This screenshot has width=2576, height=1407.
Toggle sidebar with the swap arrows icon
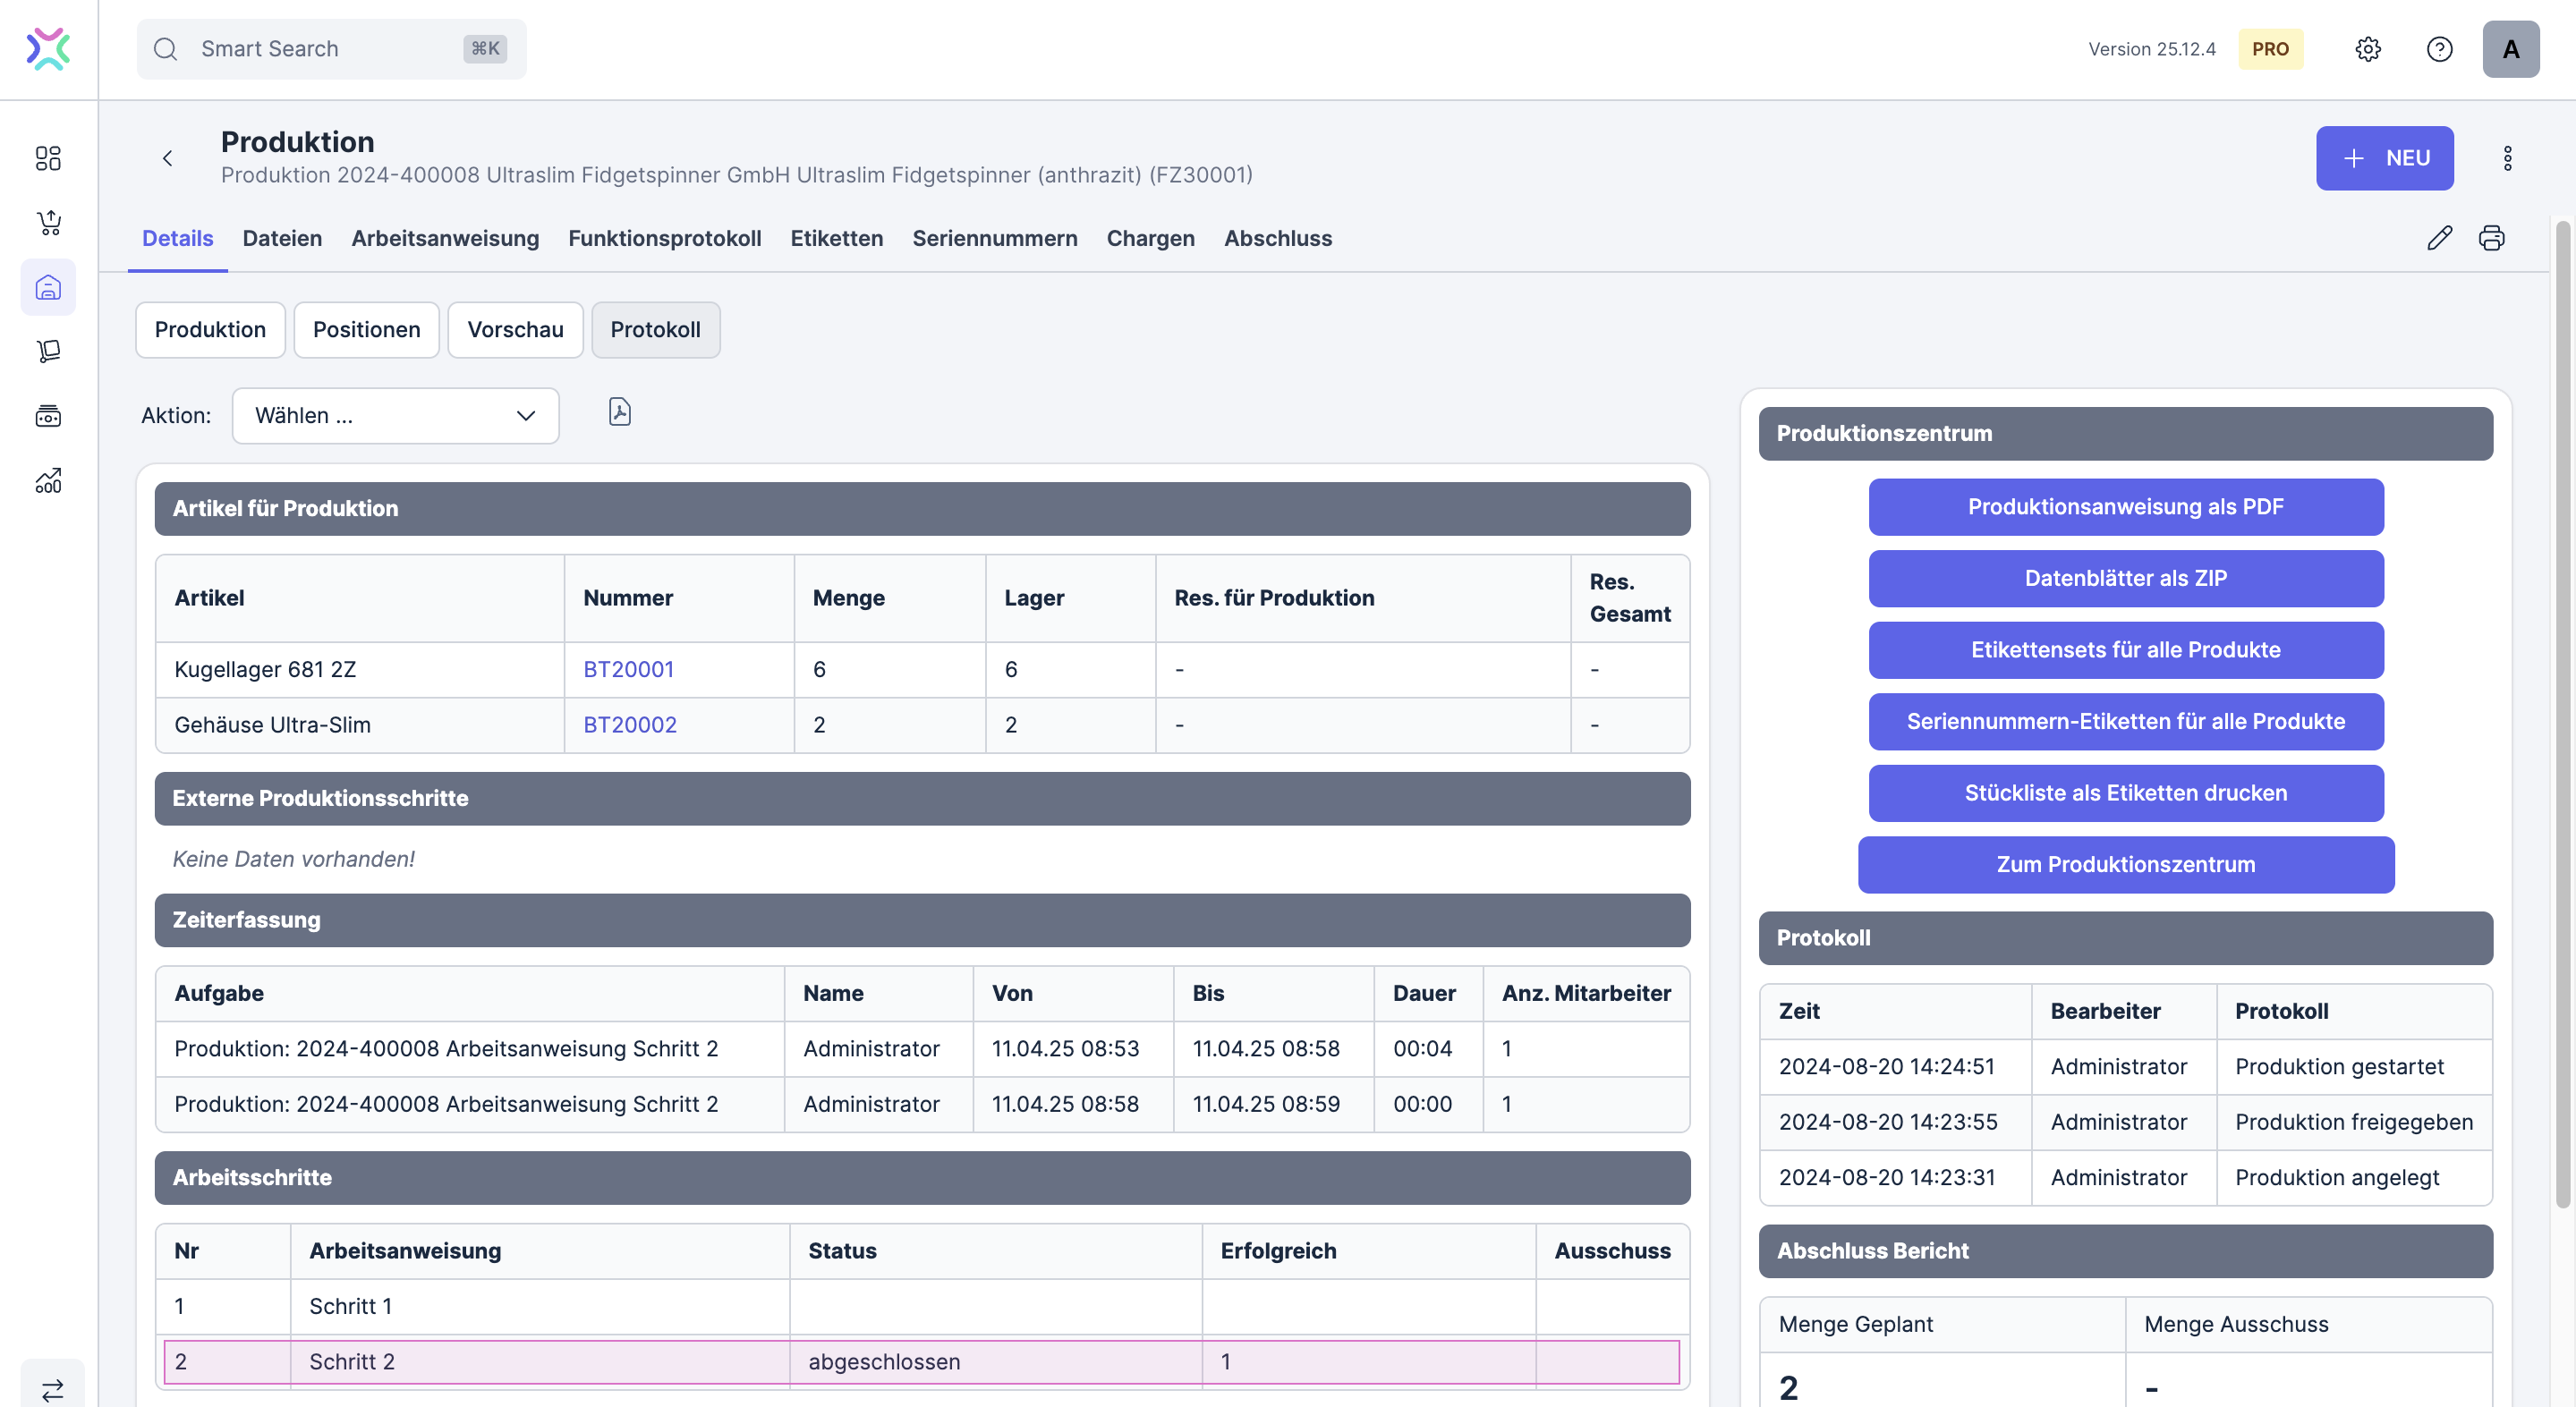pos(52,1388)
